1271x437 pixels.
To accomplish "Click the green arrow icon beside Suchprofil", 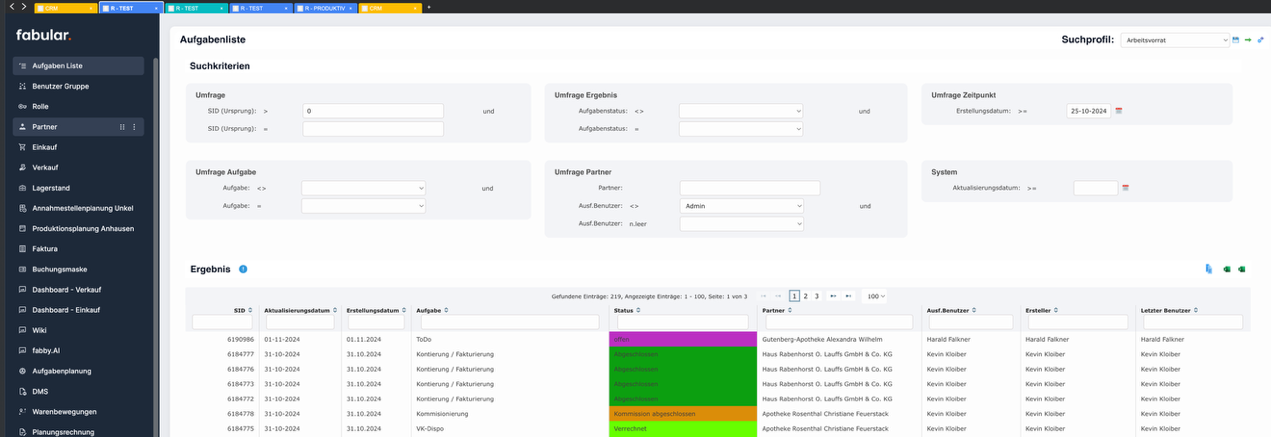I will (1248, 40).
